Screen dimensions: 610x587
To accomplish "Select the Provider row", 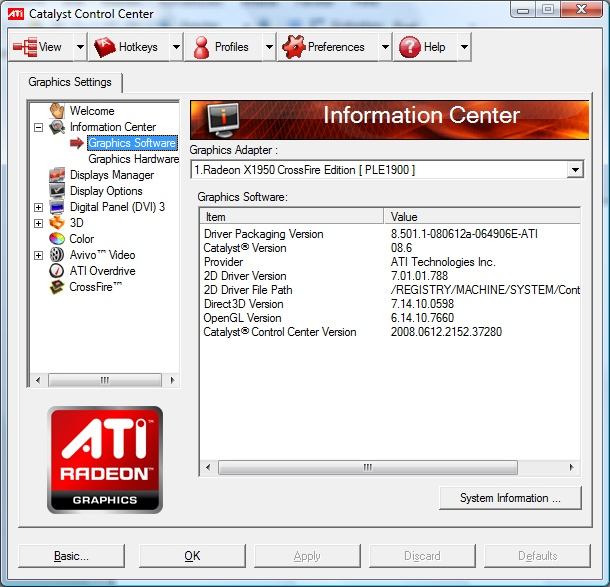I will (390, 262).
